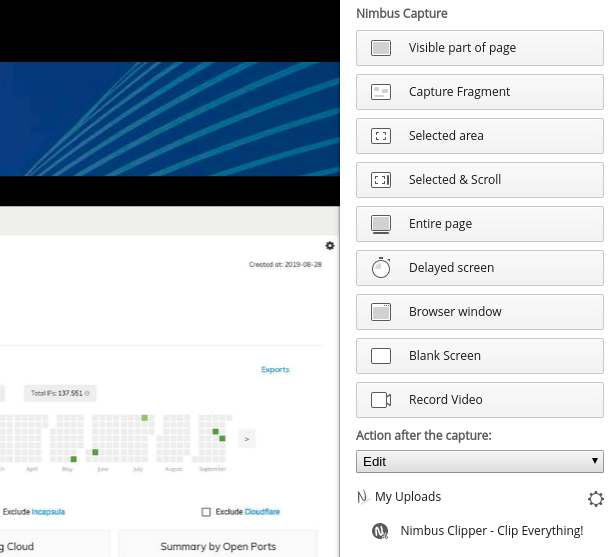Open Nimbus Clipper - Clip Everything link
This screenshot has height=557, width=615.
(x=492, y=531)
